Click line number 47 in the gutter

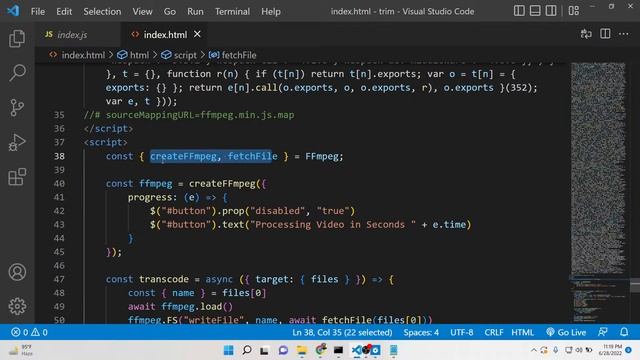(59, 279)
